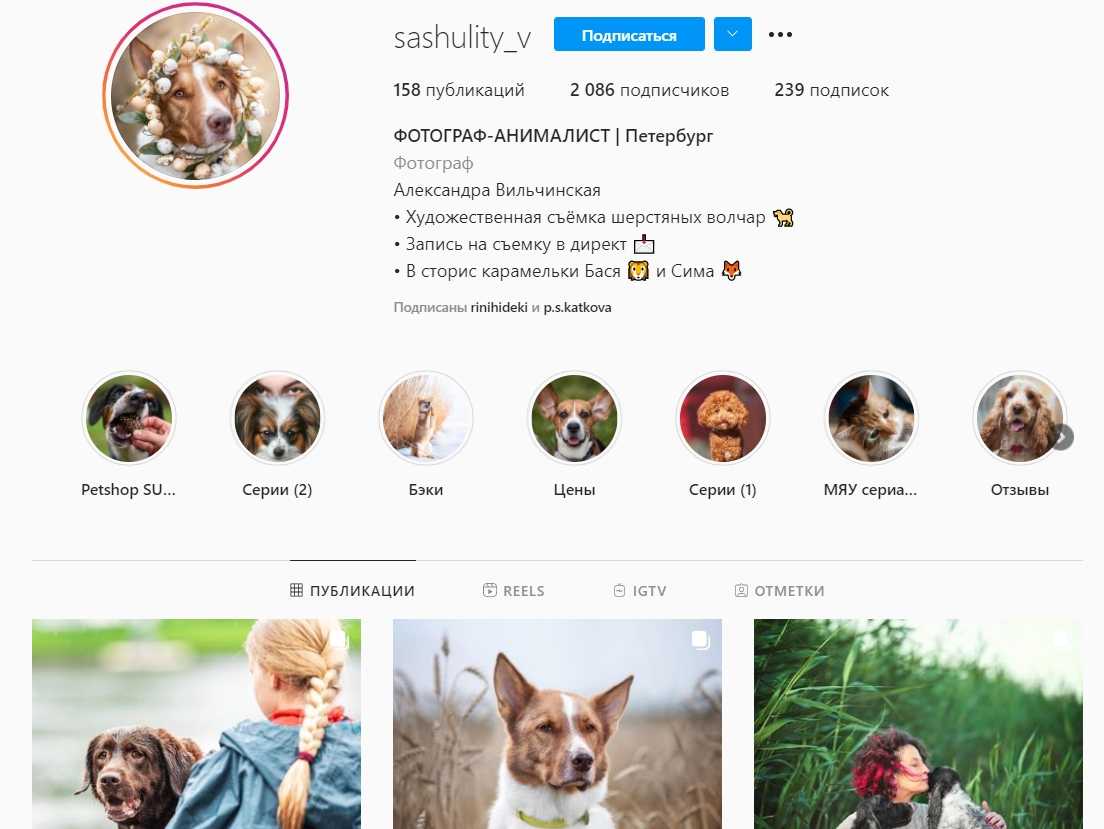Open the p.s.katkova follower link
The height and width of the screenshot is (829, 1104).
point(577,308)
